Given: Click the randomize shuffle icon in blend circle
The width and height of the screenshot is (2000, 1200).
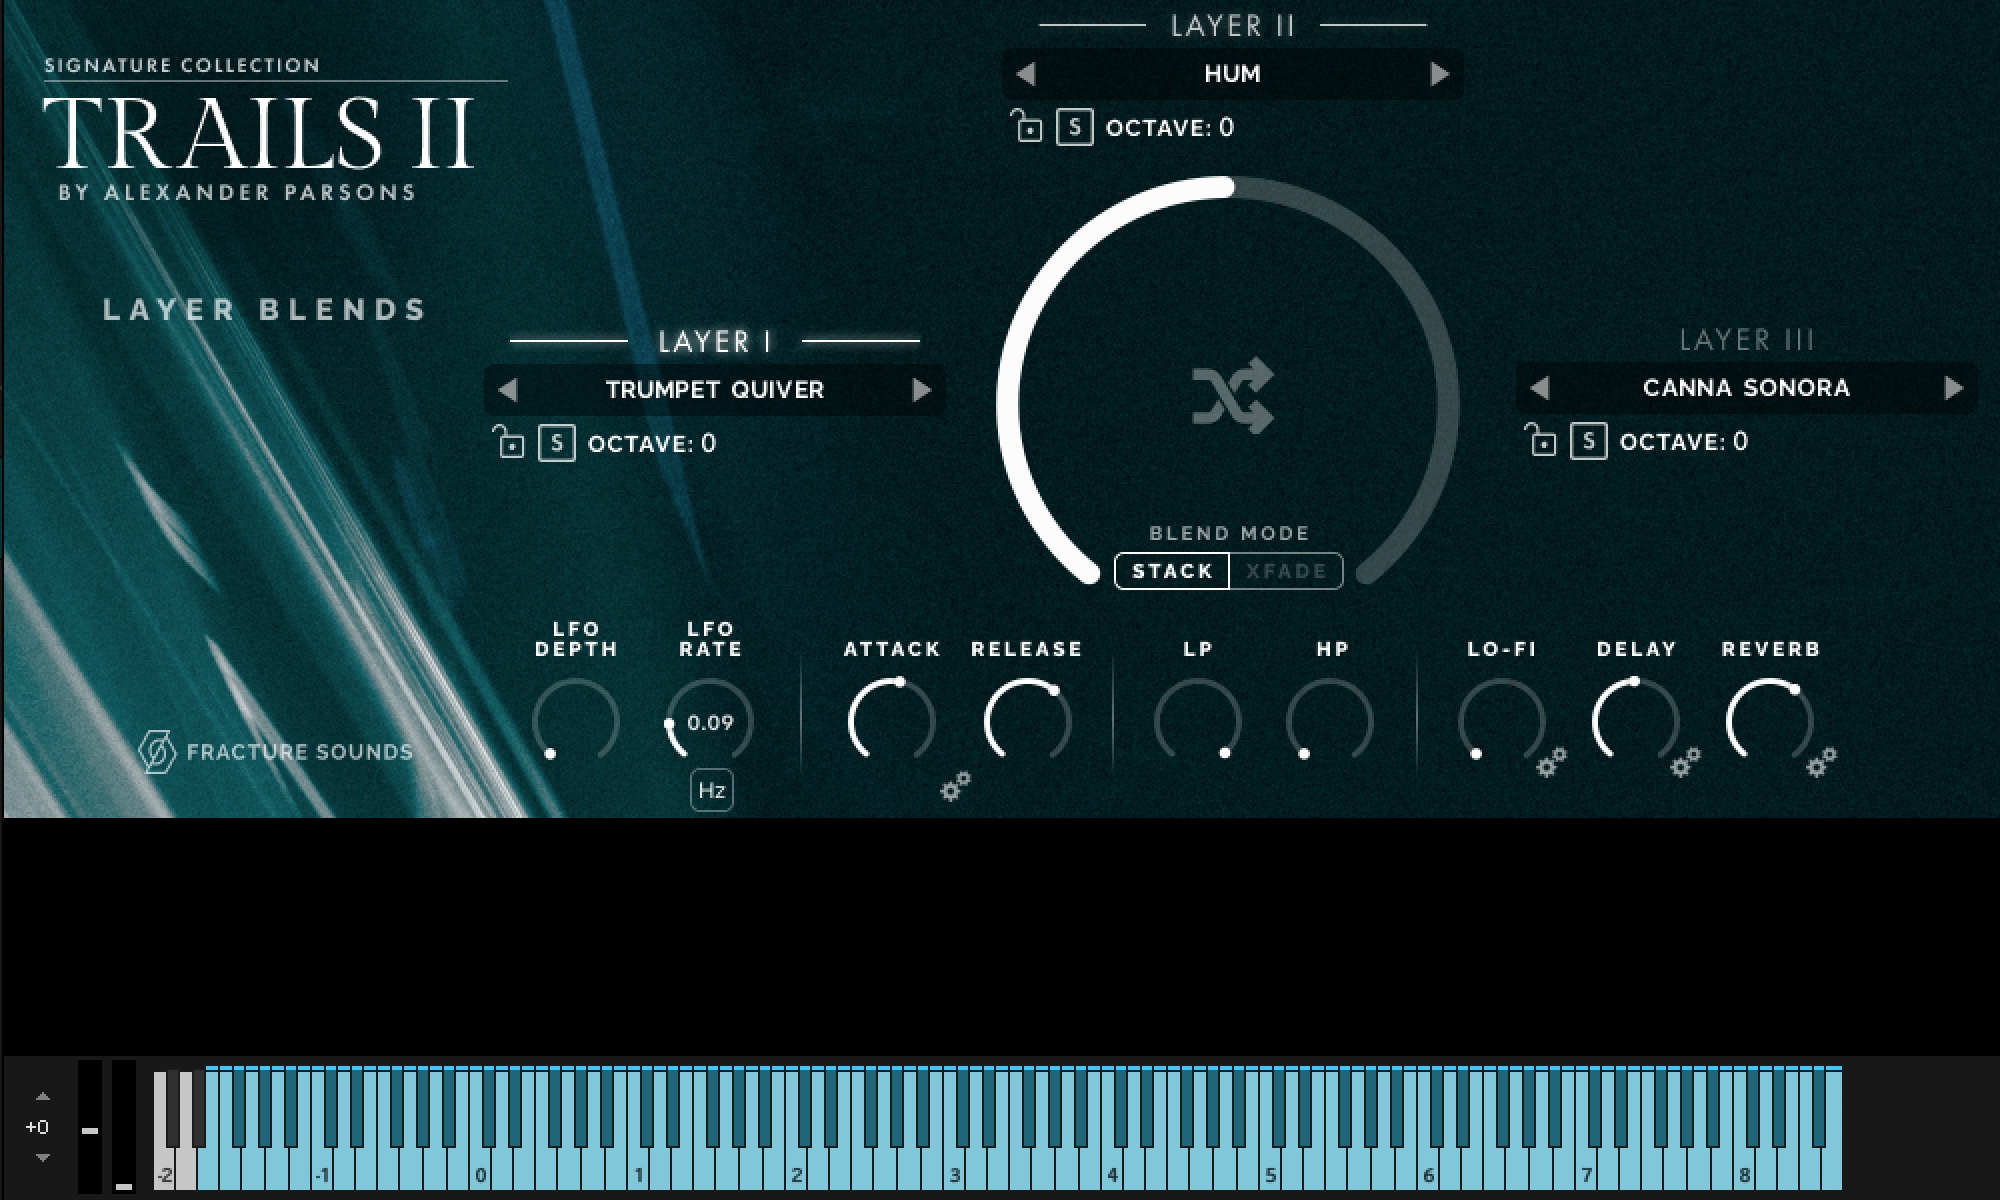Looking at the screenshot, I should click(x=1233, y=396).
